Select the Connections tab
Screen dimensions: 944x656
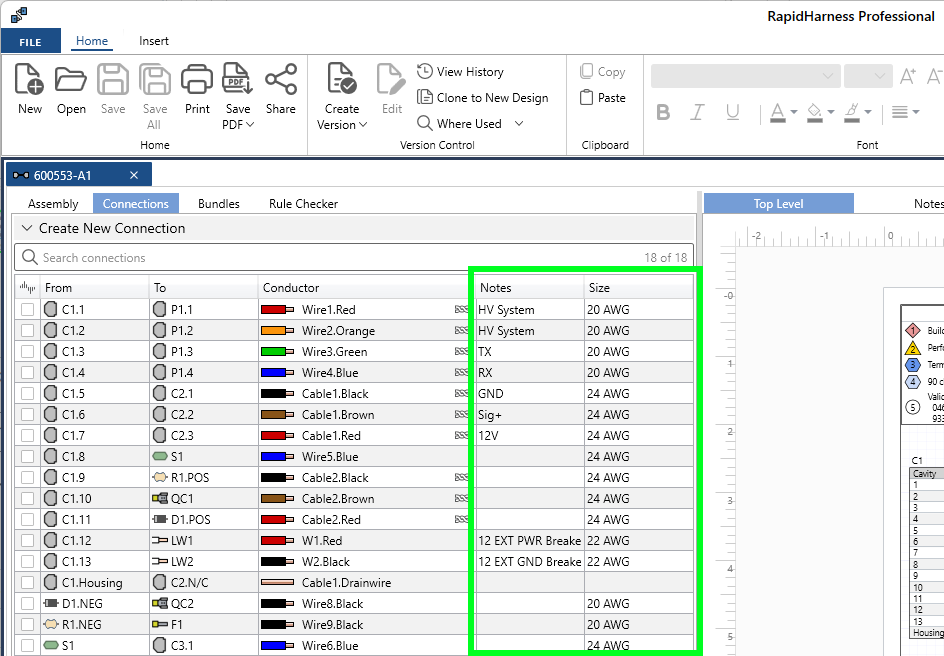click(x=135, y=203)
